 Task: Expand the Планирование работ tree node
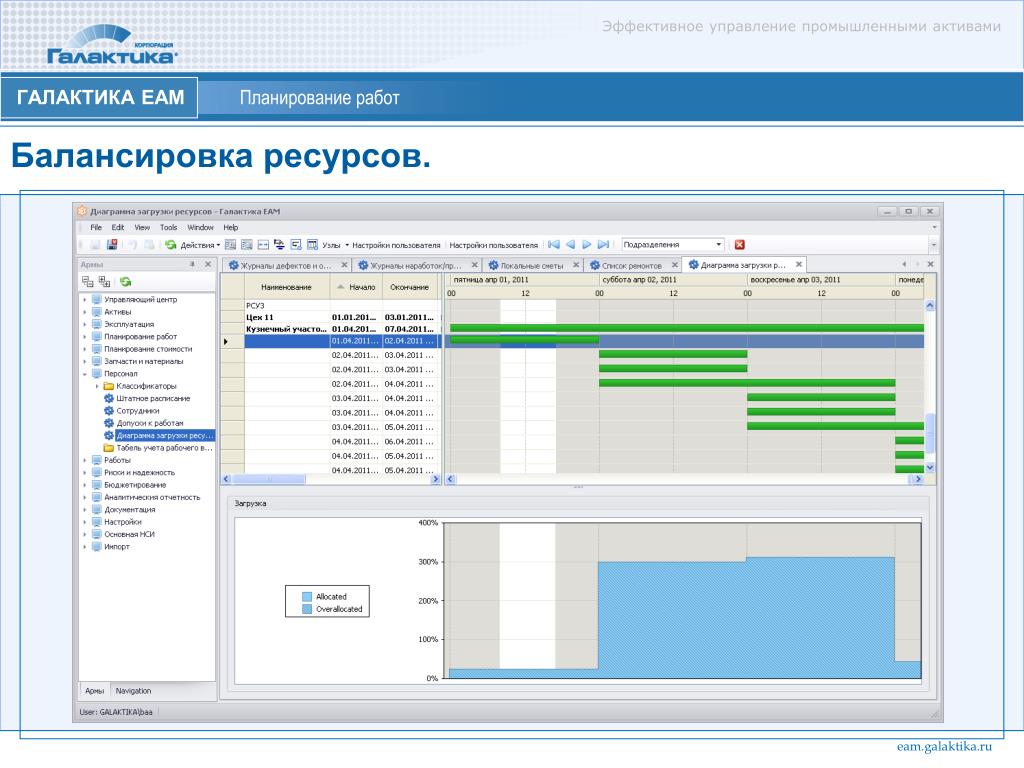85,337
